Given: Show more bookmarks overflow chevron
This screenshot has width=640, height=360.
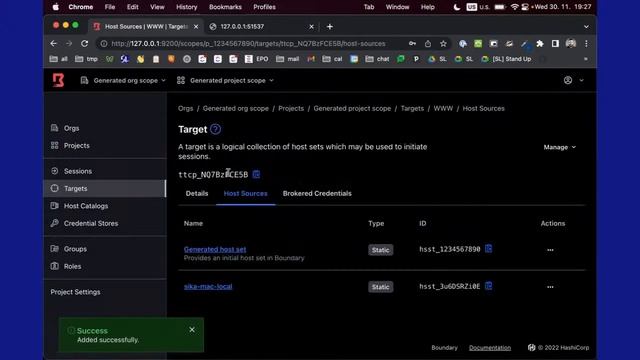Looking at the screenshot, I should (586, 59).
